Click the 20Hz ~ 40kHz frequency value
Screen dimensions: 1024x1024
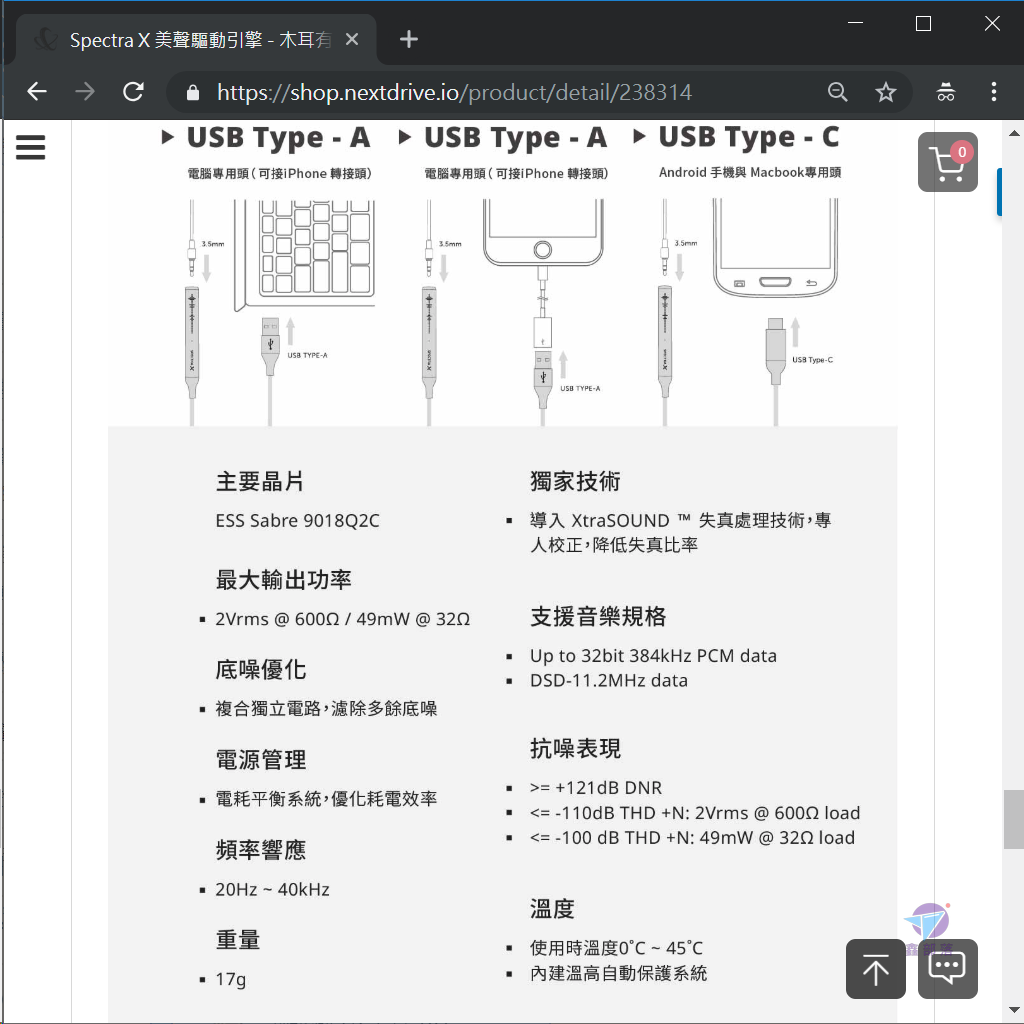272,889
